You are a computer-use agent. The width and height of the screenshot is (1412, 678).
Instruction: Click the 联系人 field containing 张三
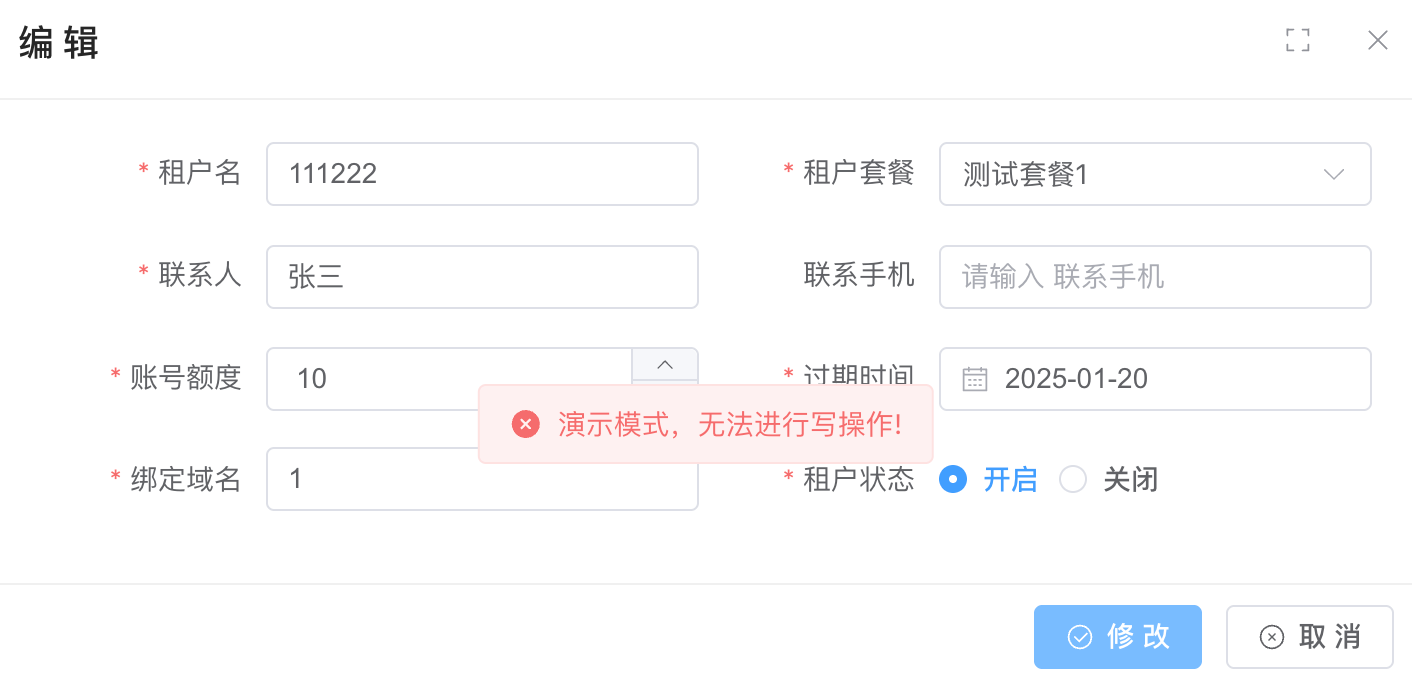pos(481,277)
